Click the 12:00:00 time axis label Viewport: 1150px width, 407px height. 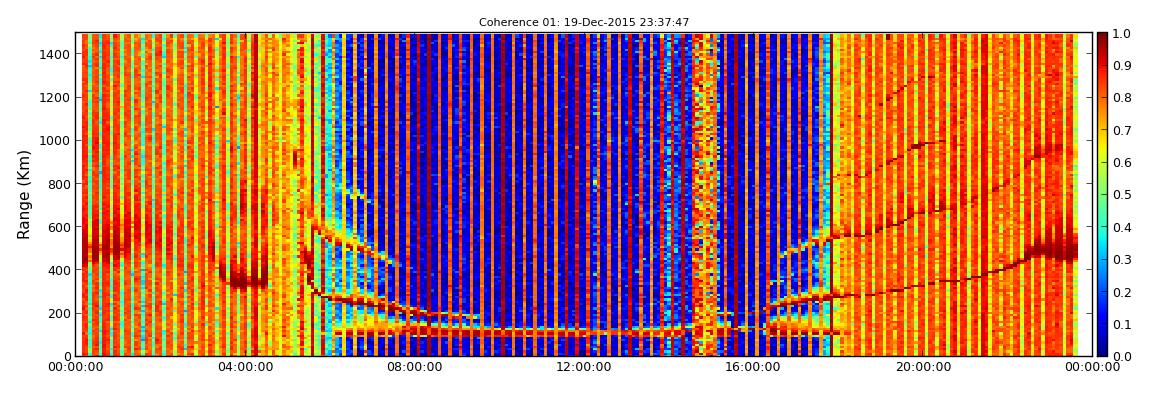pyautogui.click(x=584, y=367)
